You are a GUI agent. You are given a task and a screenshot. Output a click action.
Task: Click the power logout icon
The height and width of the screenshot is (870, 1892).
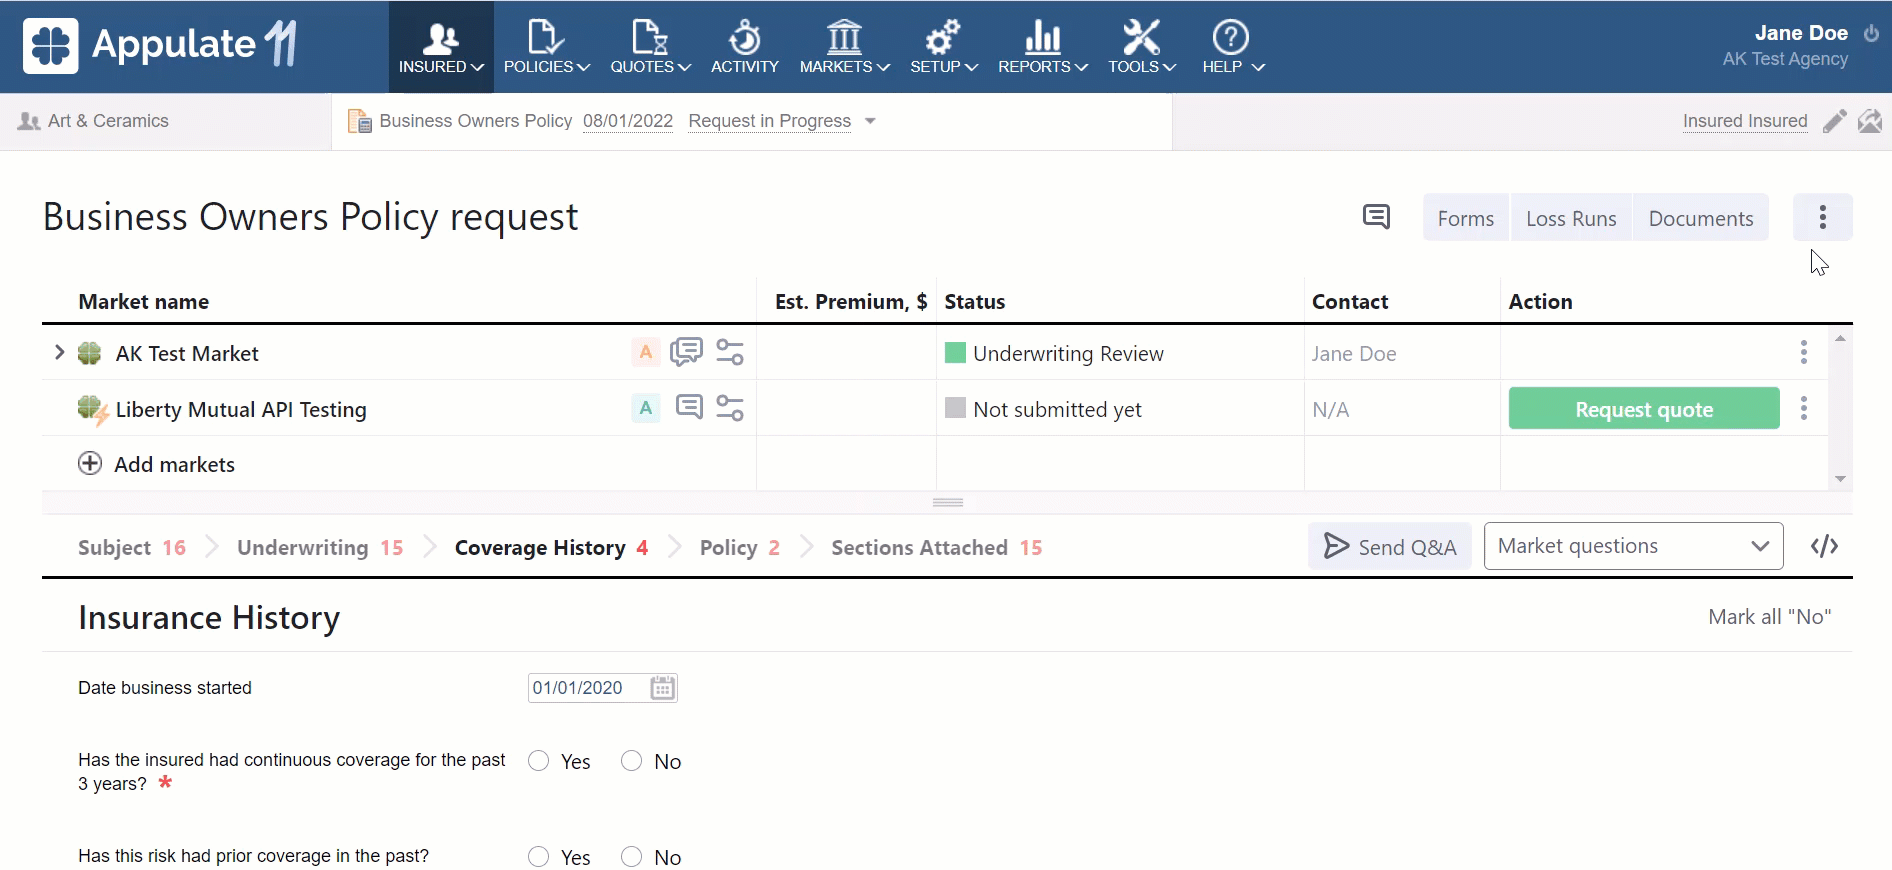(x=1872, y=33)
